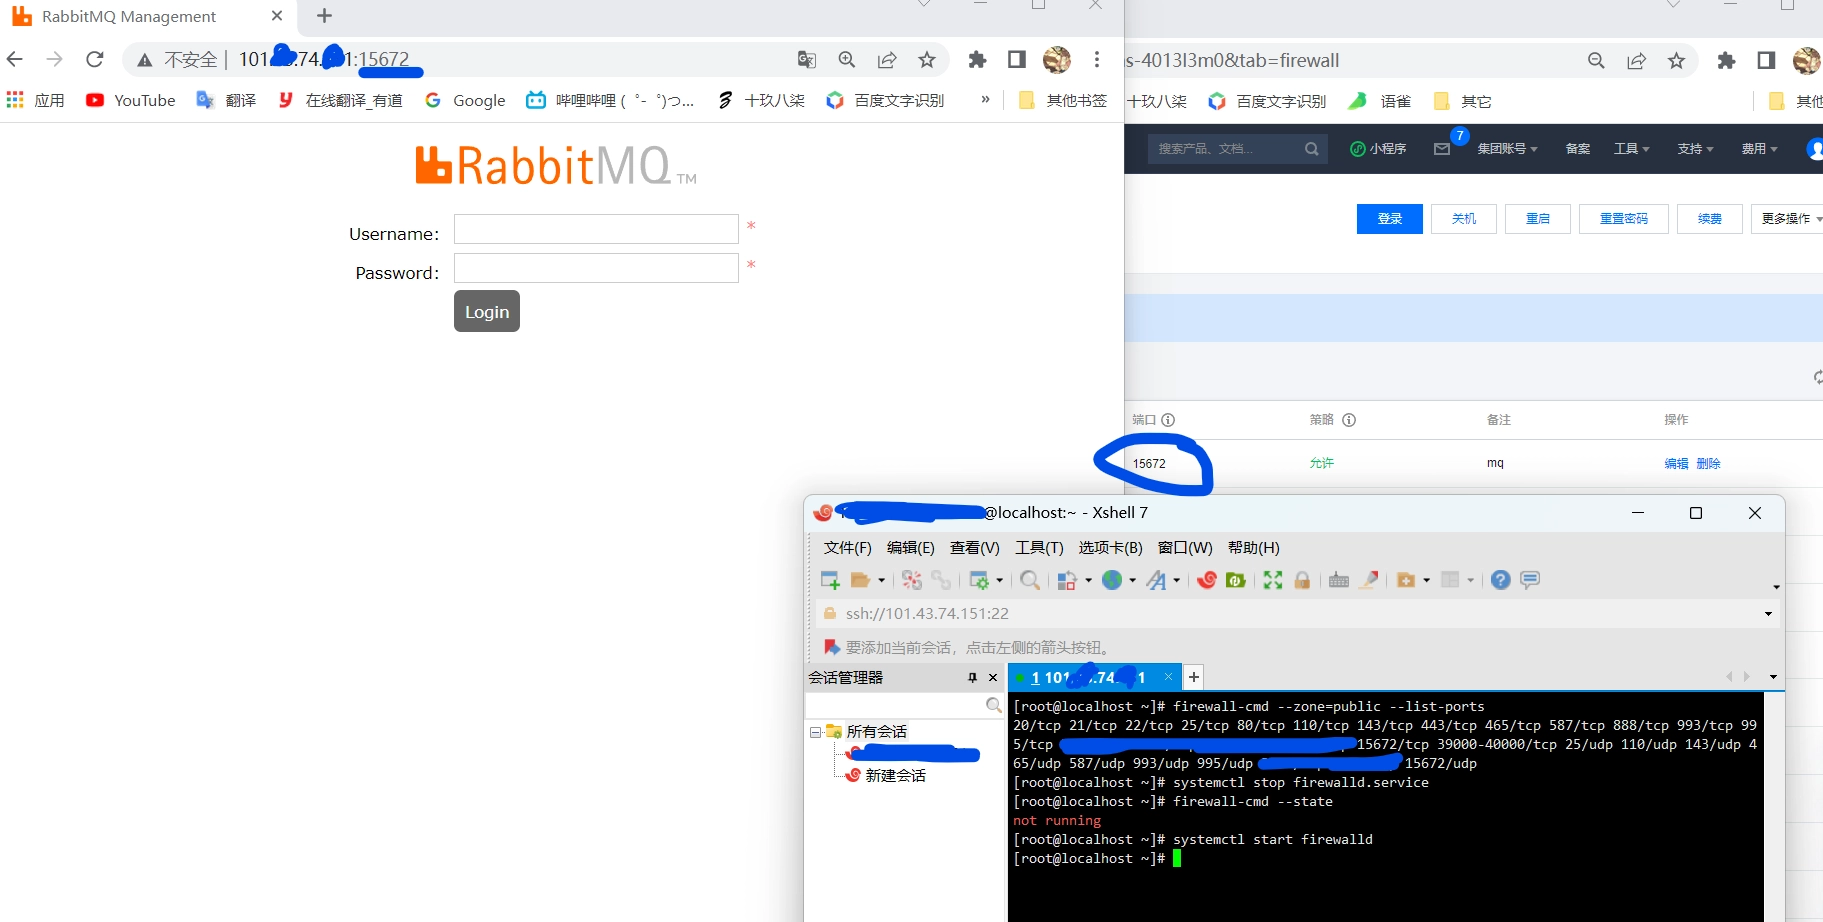The image size is (1823, 922).
Task: Click the Xshell toolbar search magnifier icon
Action: [1029, 580]
